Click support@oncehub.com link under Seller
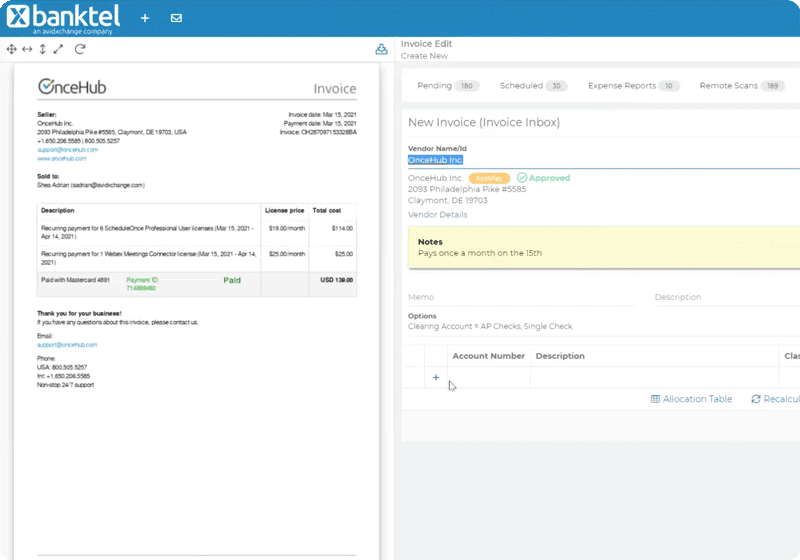Screen dimensions: 800x560 pos(67,150)
